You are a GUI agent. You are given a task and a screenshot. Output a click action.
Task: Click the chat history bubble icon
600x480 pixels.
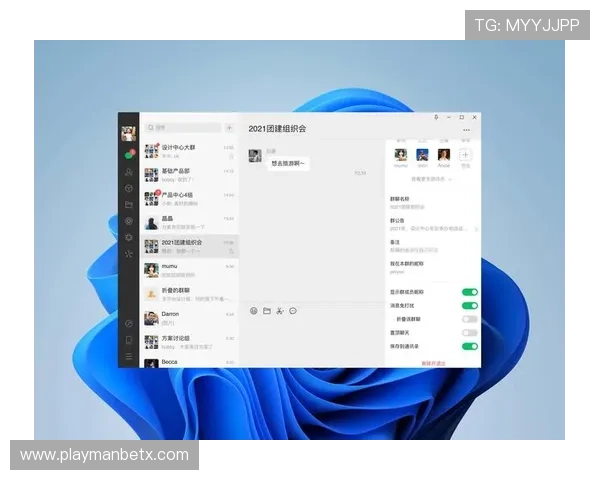pos(293,311)
